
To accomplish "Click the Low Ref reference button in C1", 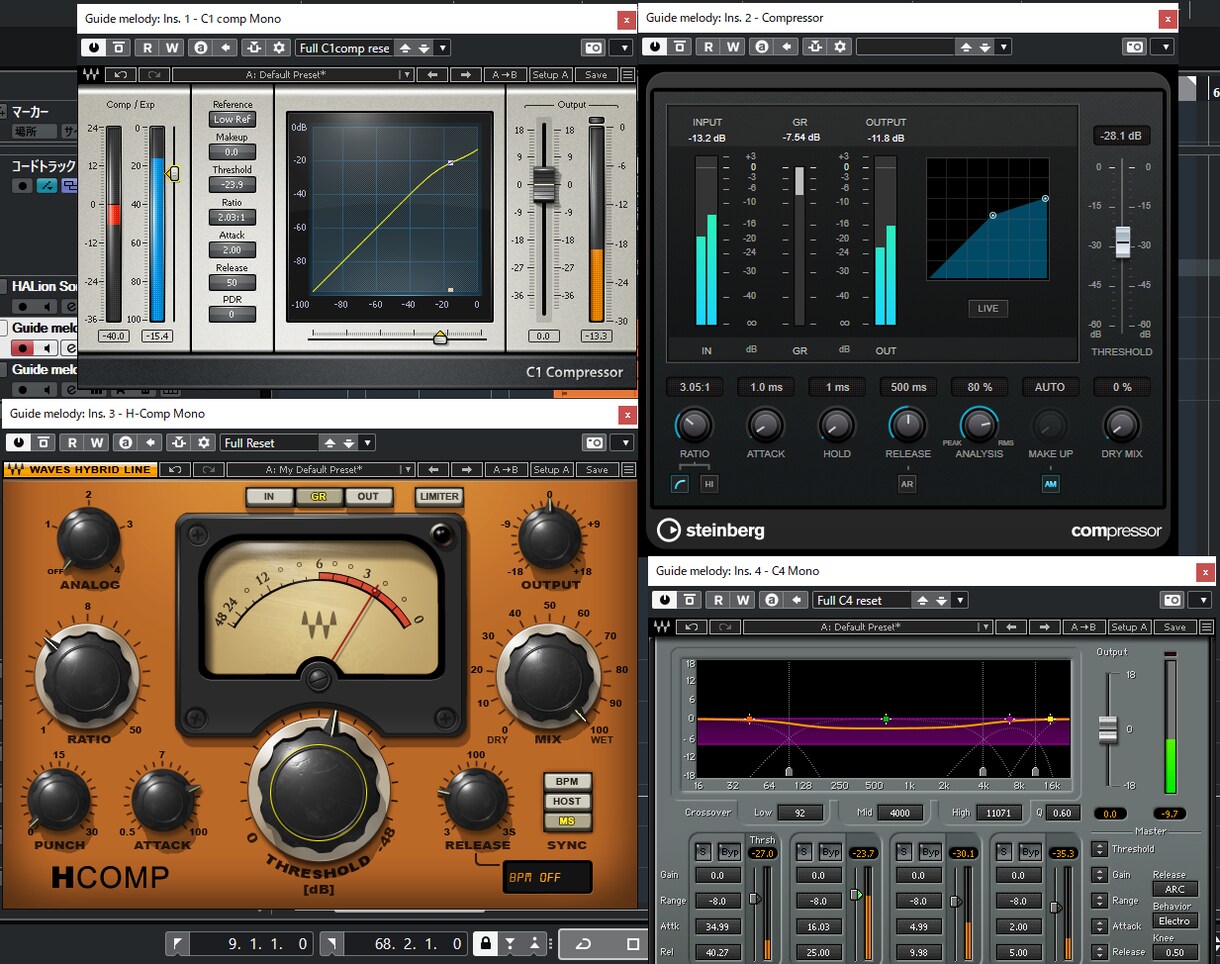I will [232, 119].
